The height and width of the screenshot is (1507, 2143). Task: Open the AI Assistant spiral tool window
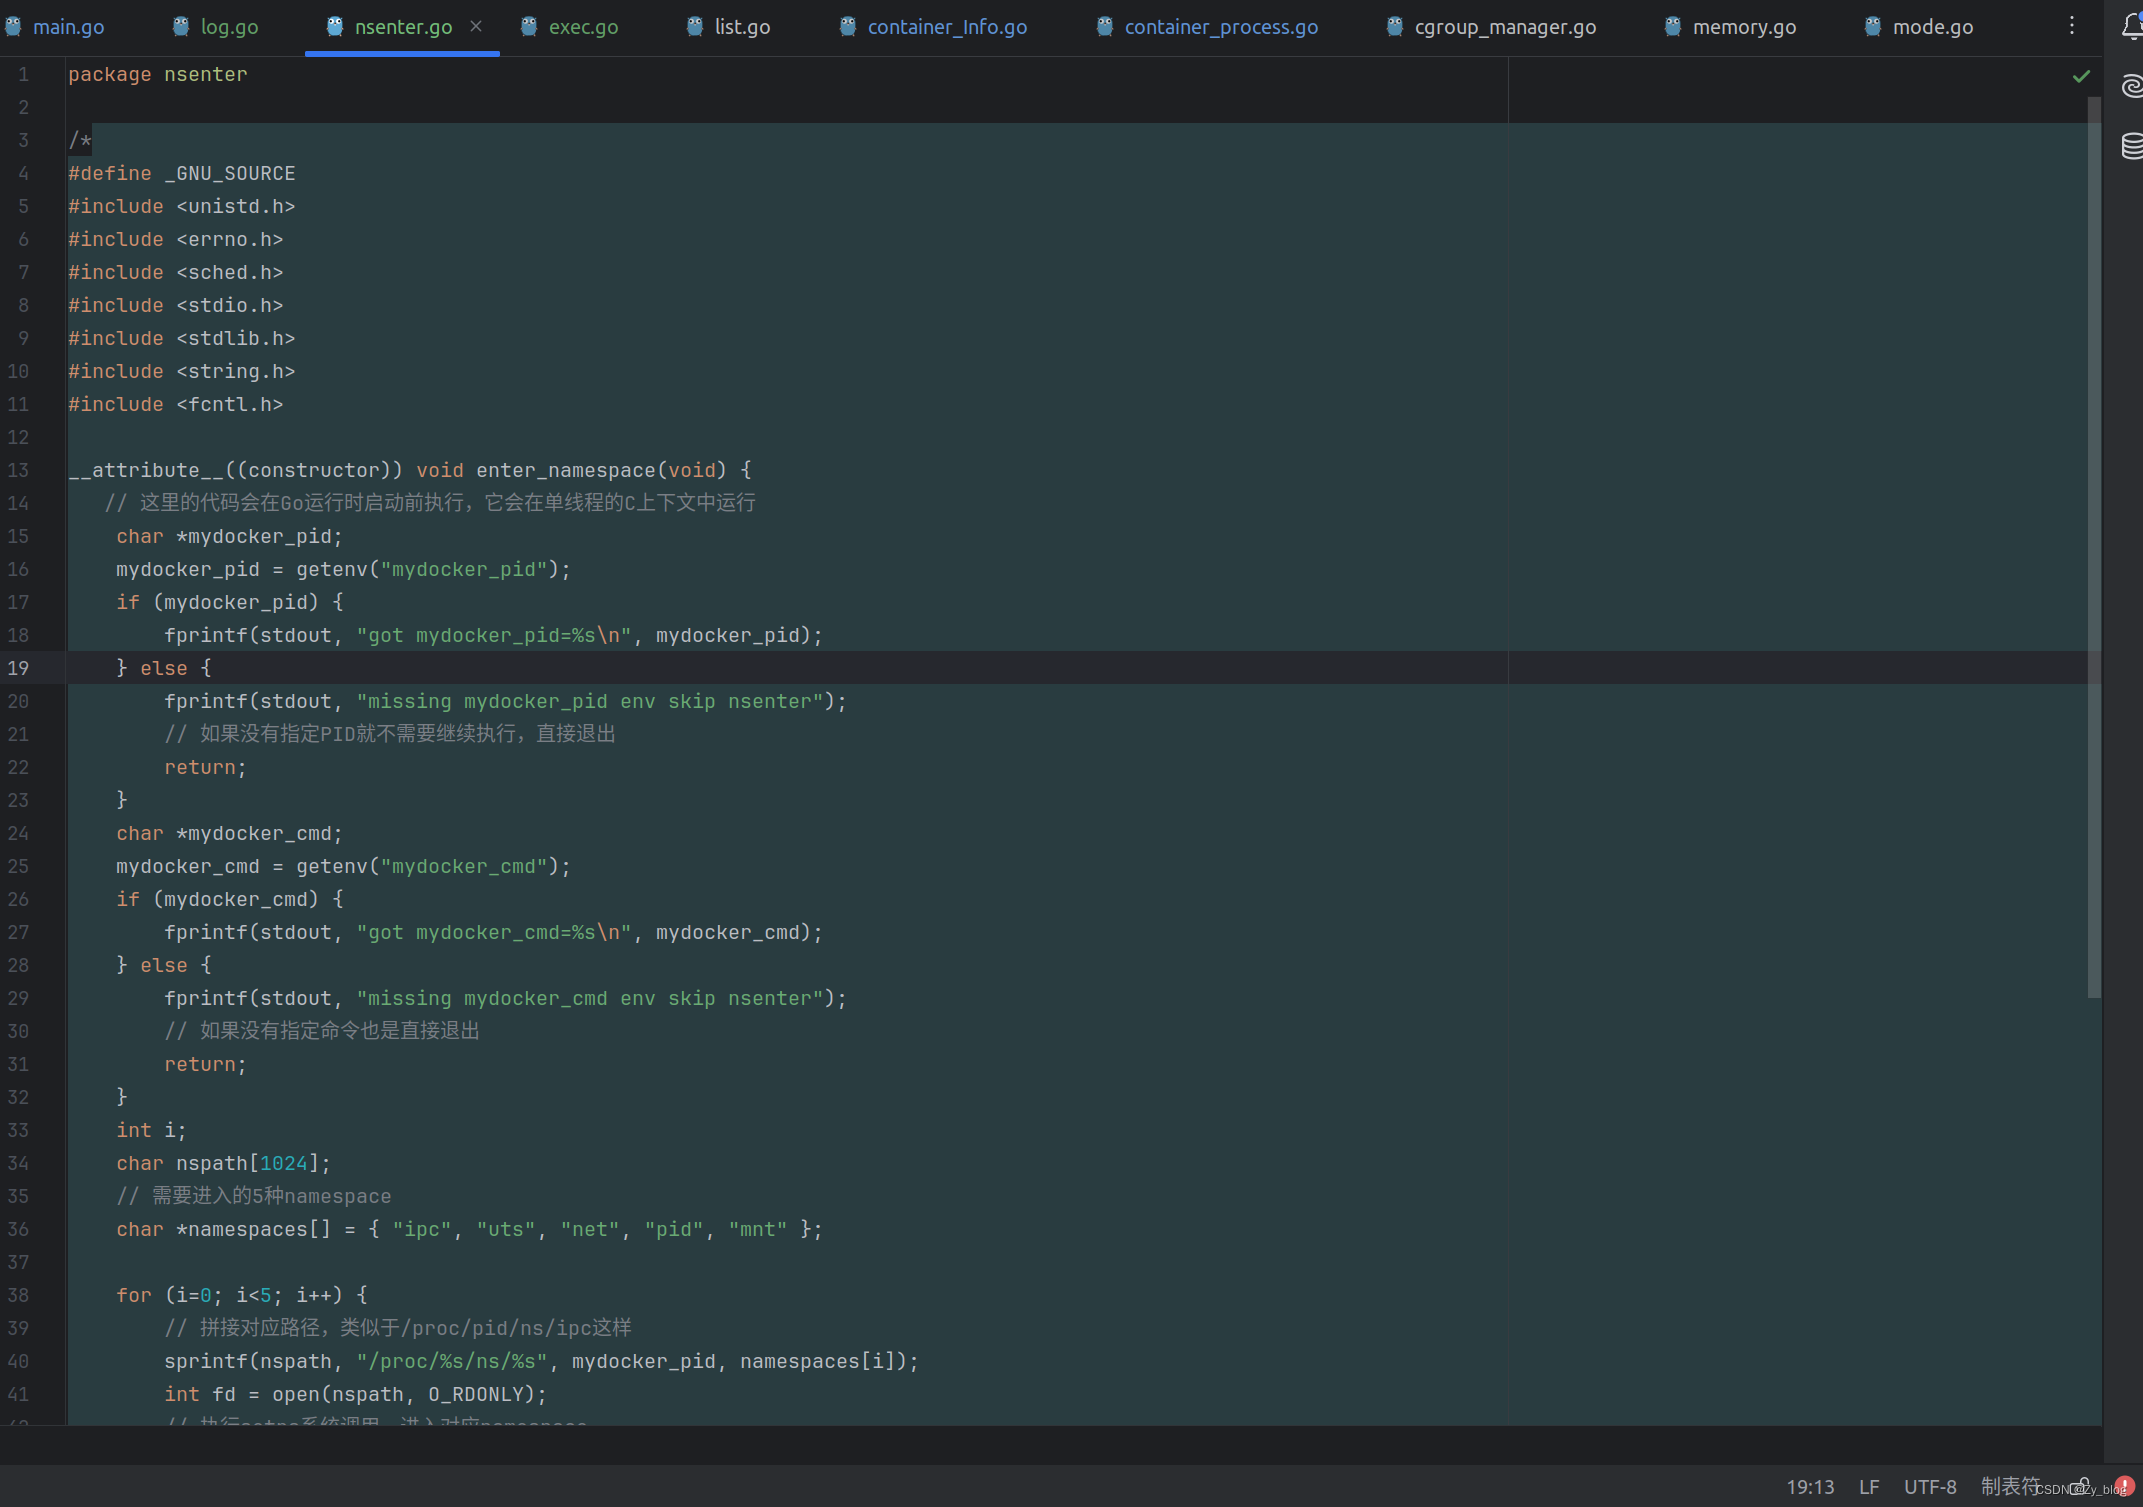(2131, 87)
